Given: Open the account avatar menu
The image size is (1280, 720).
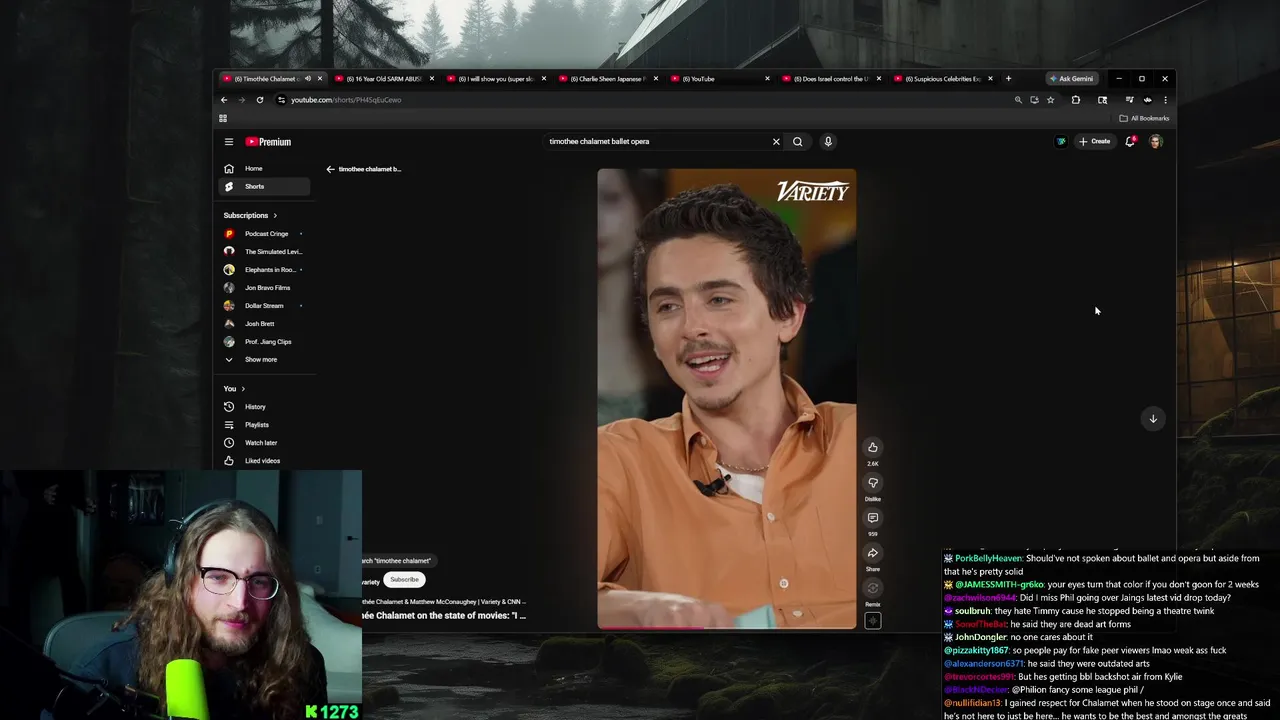Looking at the screenshot, I should pos(1156,141).
